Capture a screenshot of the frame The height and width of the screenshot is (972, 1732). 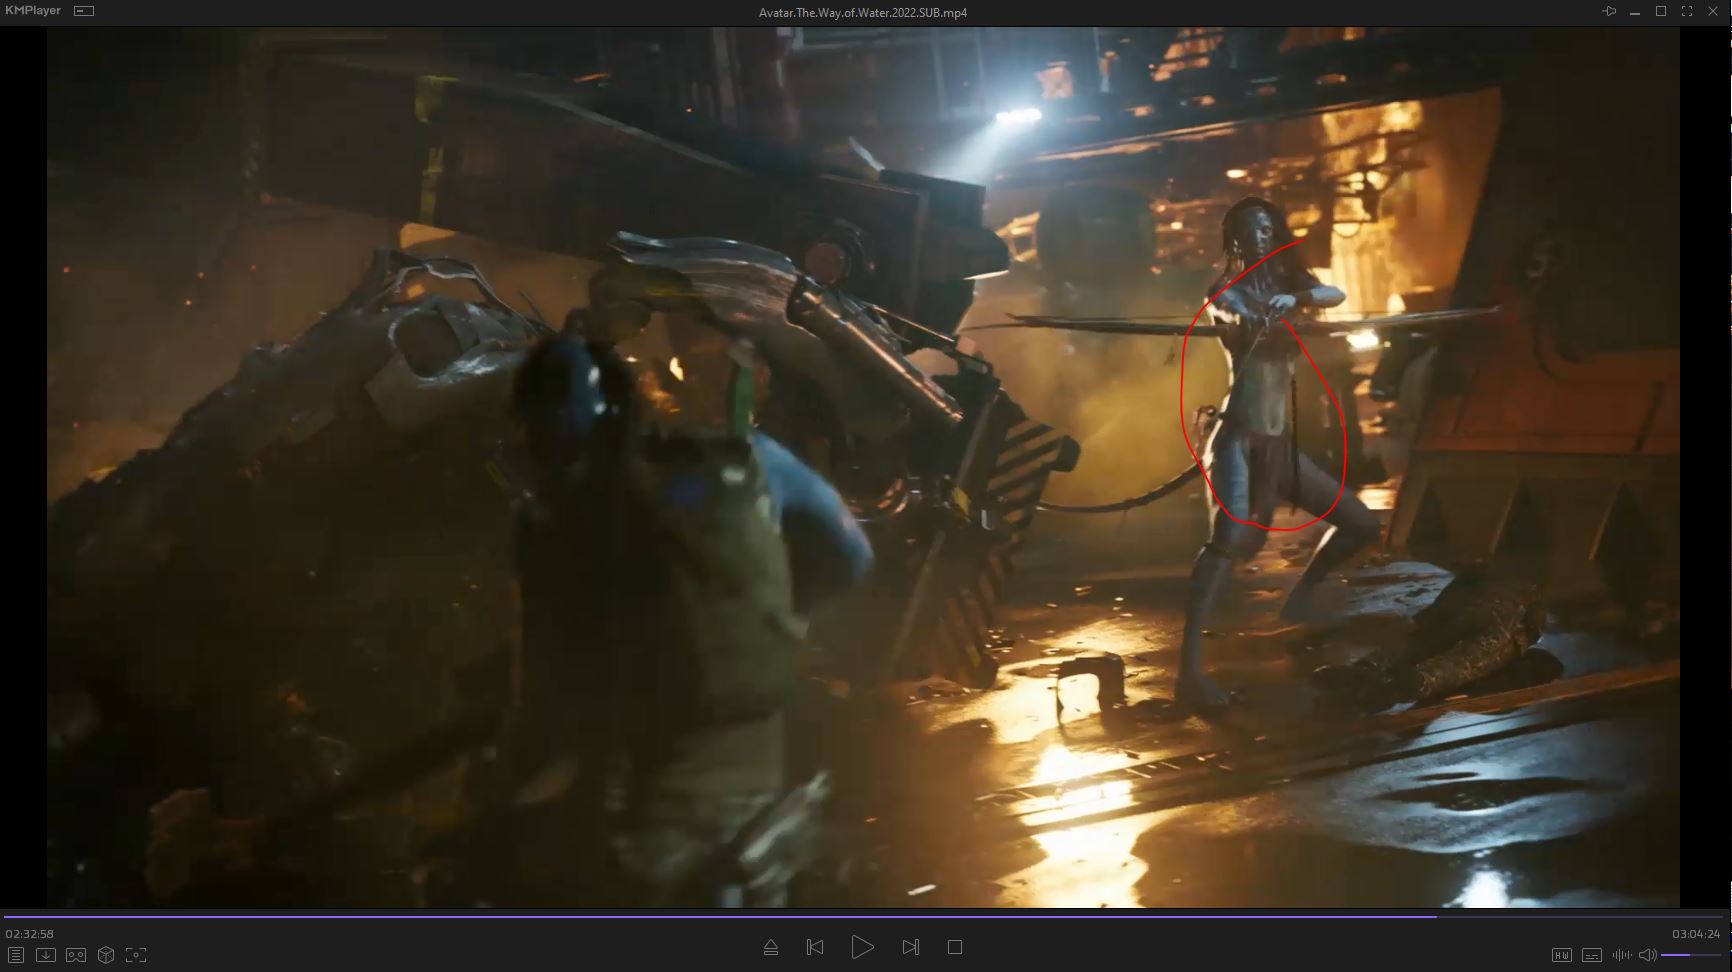tap(136, 955)
